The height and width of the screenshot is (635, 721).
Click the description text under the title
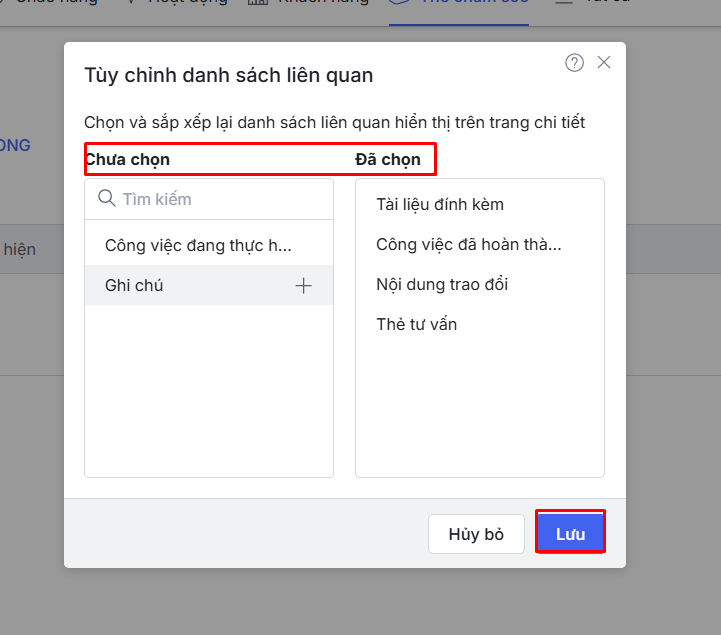[334, 122]
